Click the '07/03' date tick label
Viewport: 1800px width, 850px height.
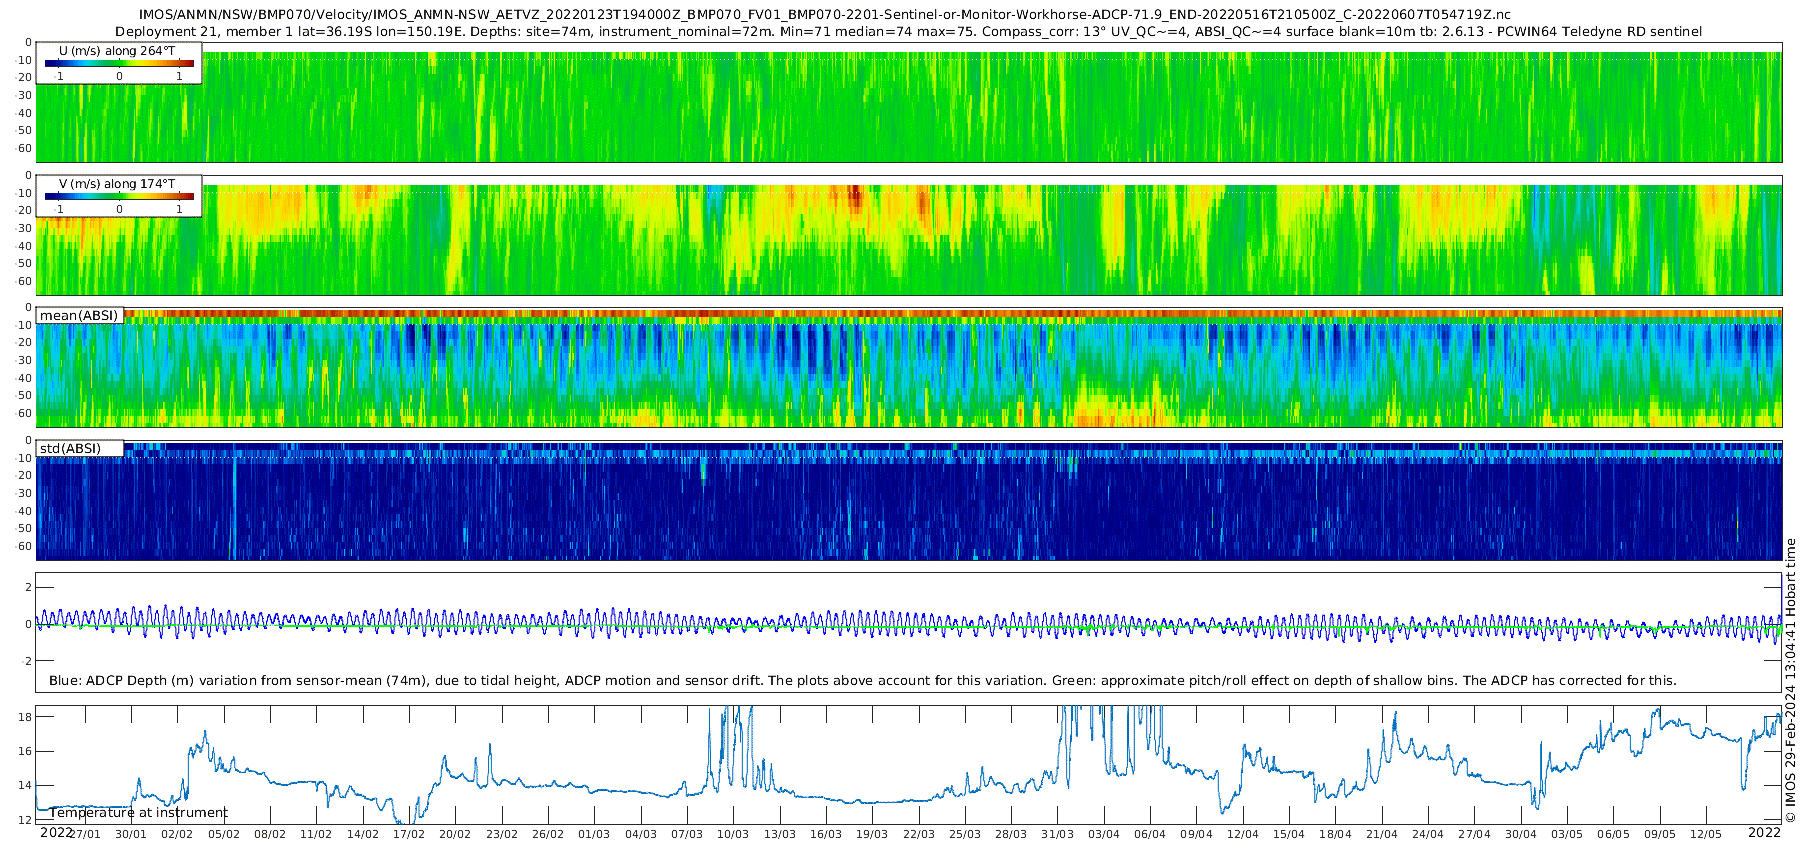687,835
